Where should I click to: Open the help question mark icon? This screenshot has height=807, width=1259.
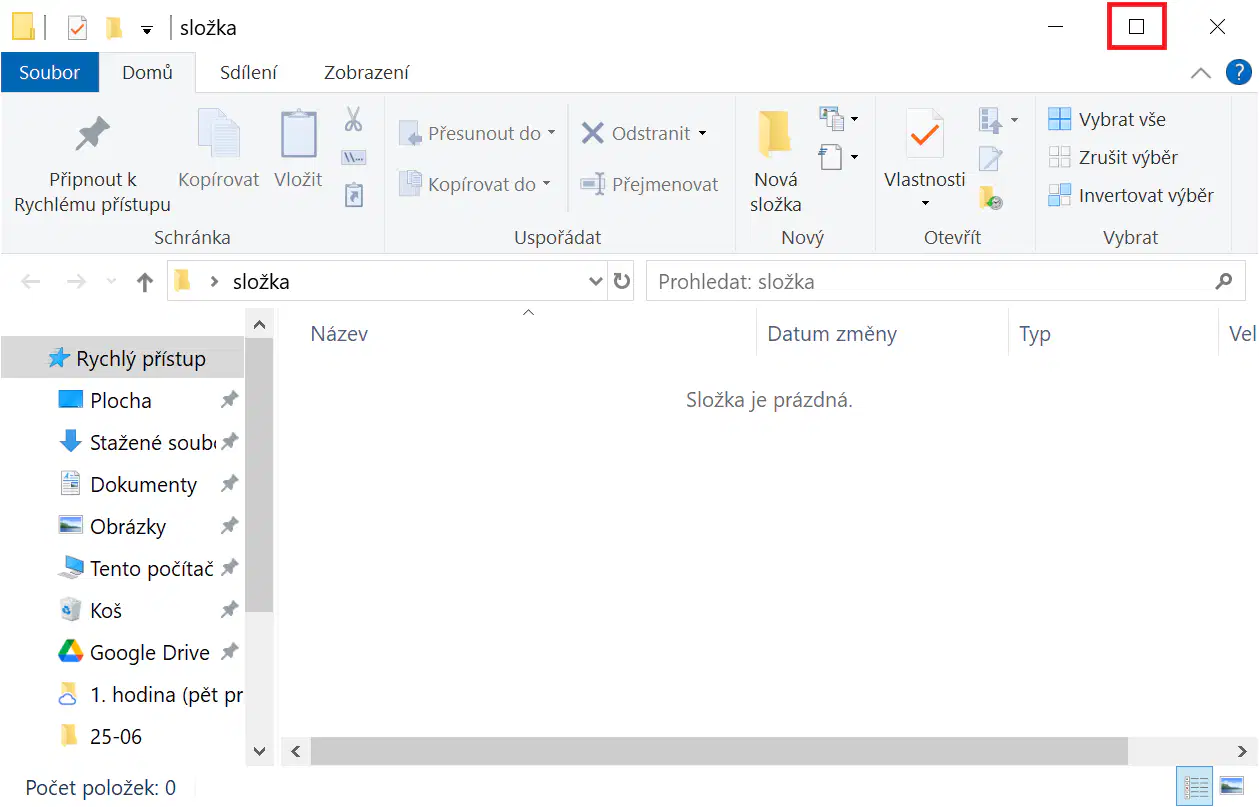[x=1238, y=72]
